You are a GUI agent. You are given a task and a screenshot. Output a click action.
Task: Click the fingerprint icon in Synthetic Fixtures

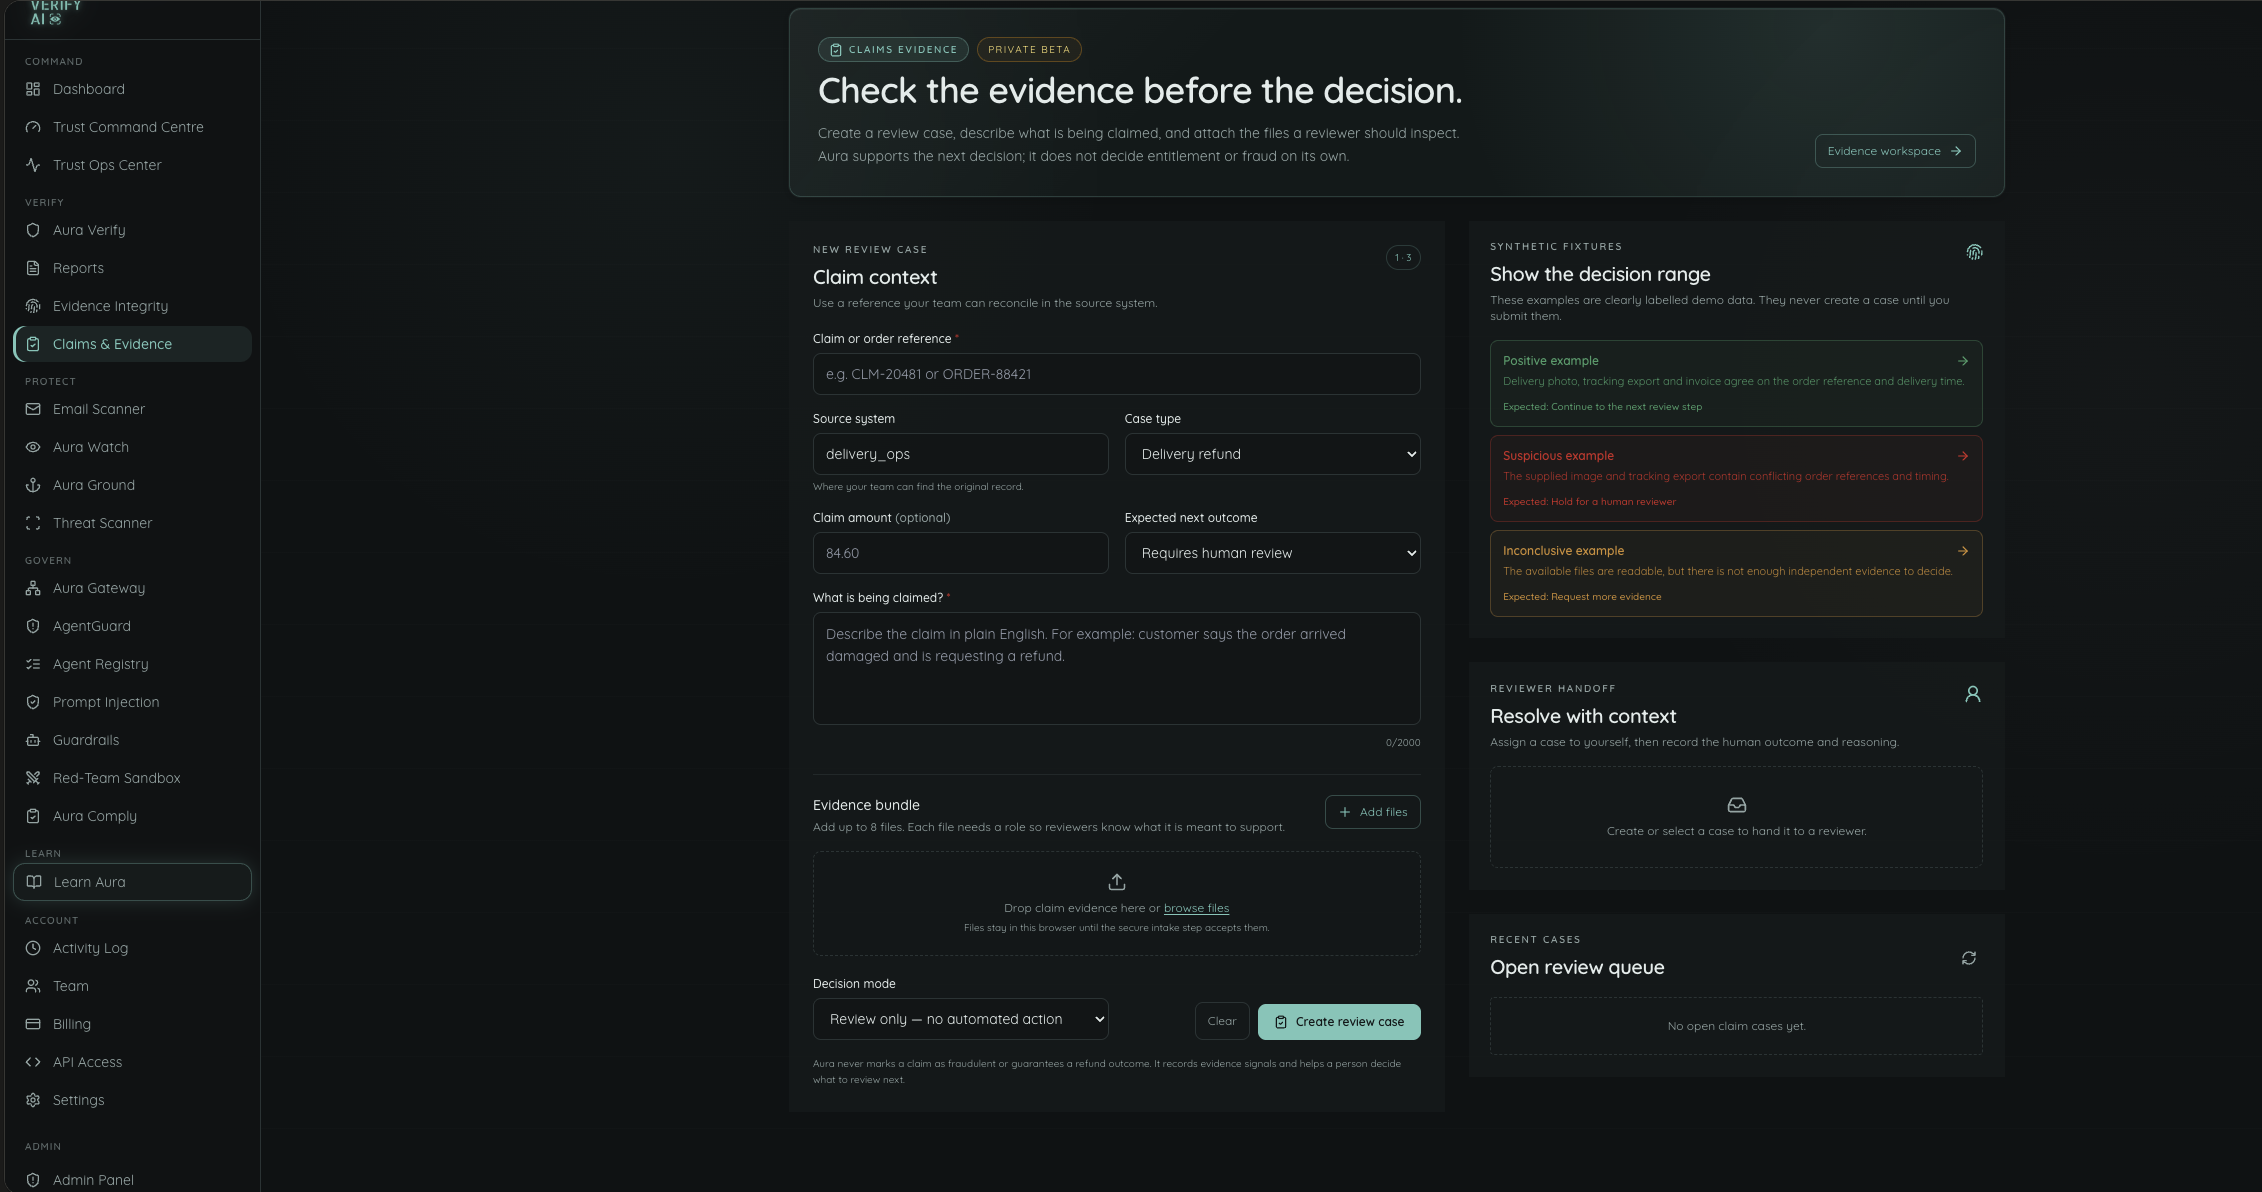1974,252
